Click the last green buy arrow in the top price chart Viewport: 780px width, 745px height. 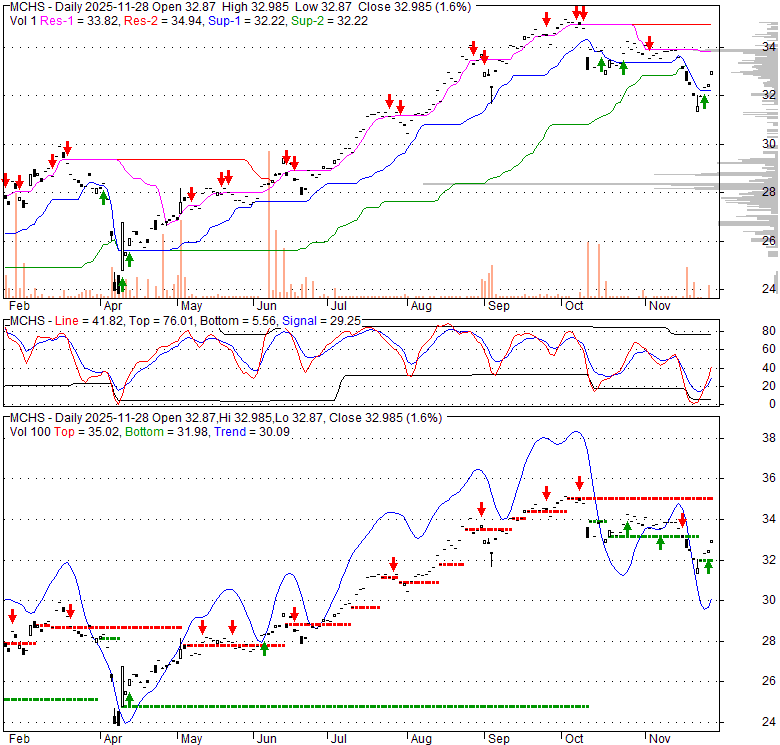click(704, 101)
